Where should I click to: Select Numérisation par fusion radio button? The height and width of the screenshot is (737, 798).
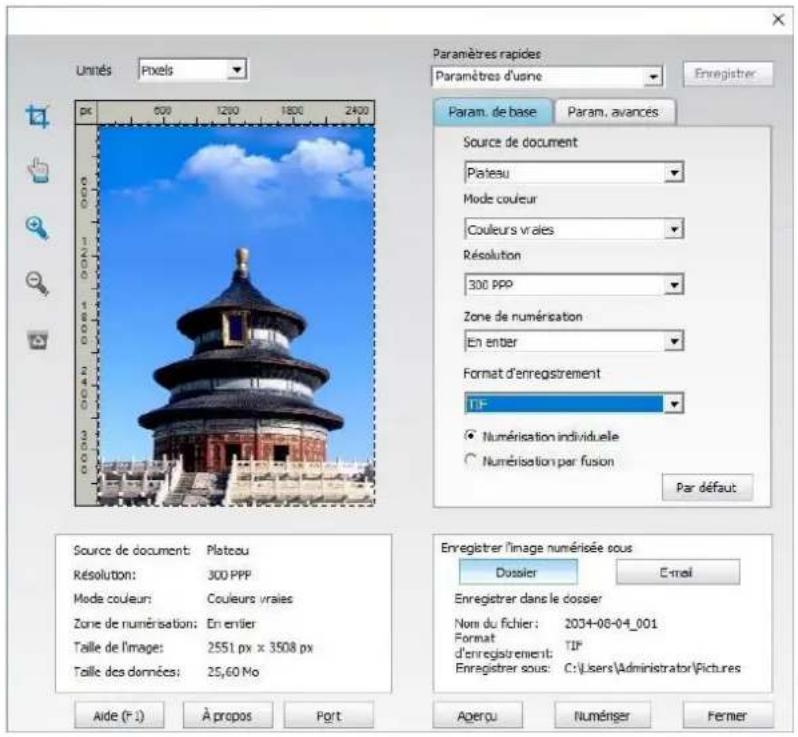471,461
